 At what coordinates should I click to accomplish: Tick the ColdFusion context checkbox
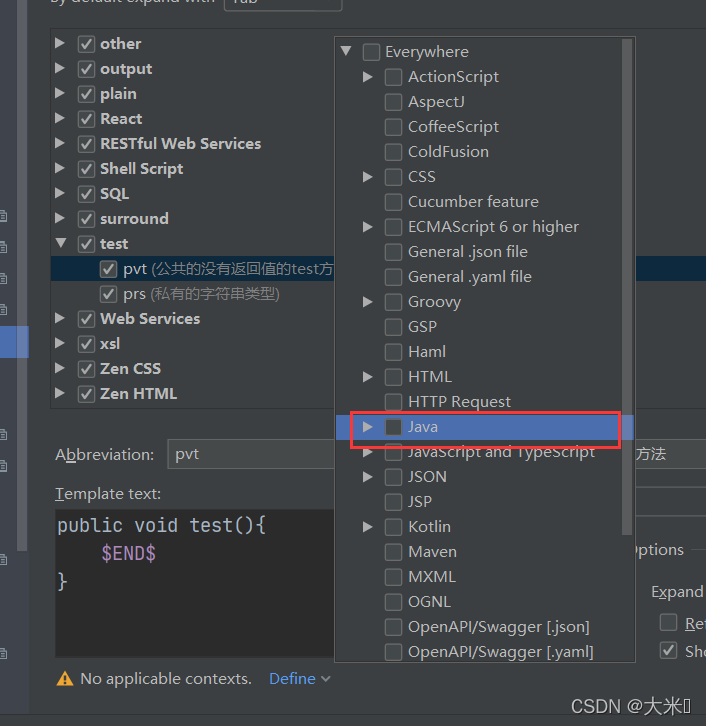pyautogui.click(x=394, y=152)
